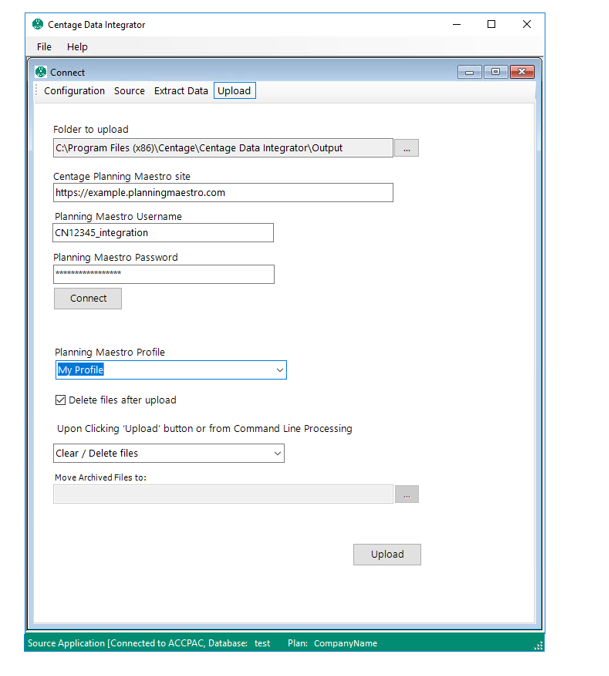609x676 pixels.
Task: Click the toolbar grip handle beside Configuration
Action: click(37, 91)
